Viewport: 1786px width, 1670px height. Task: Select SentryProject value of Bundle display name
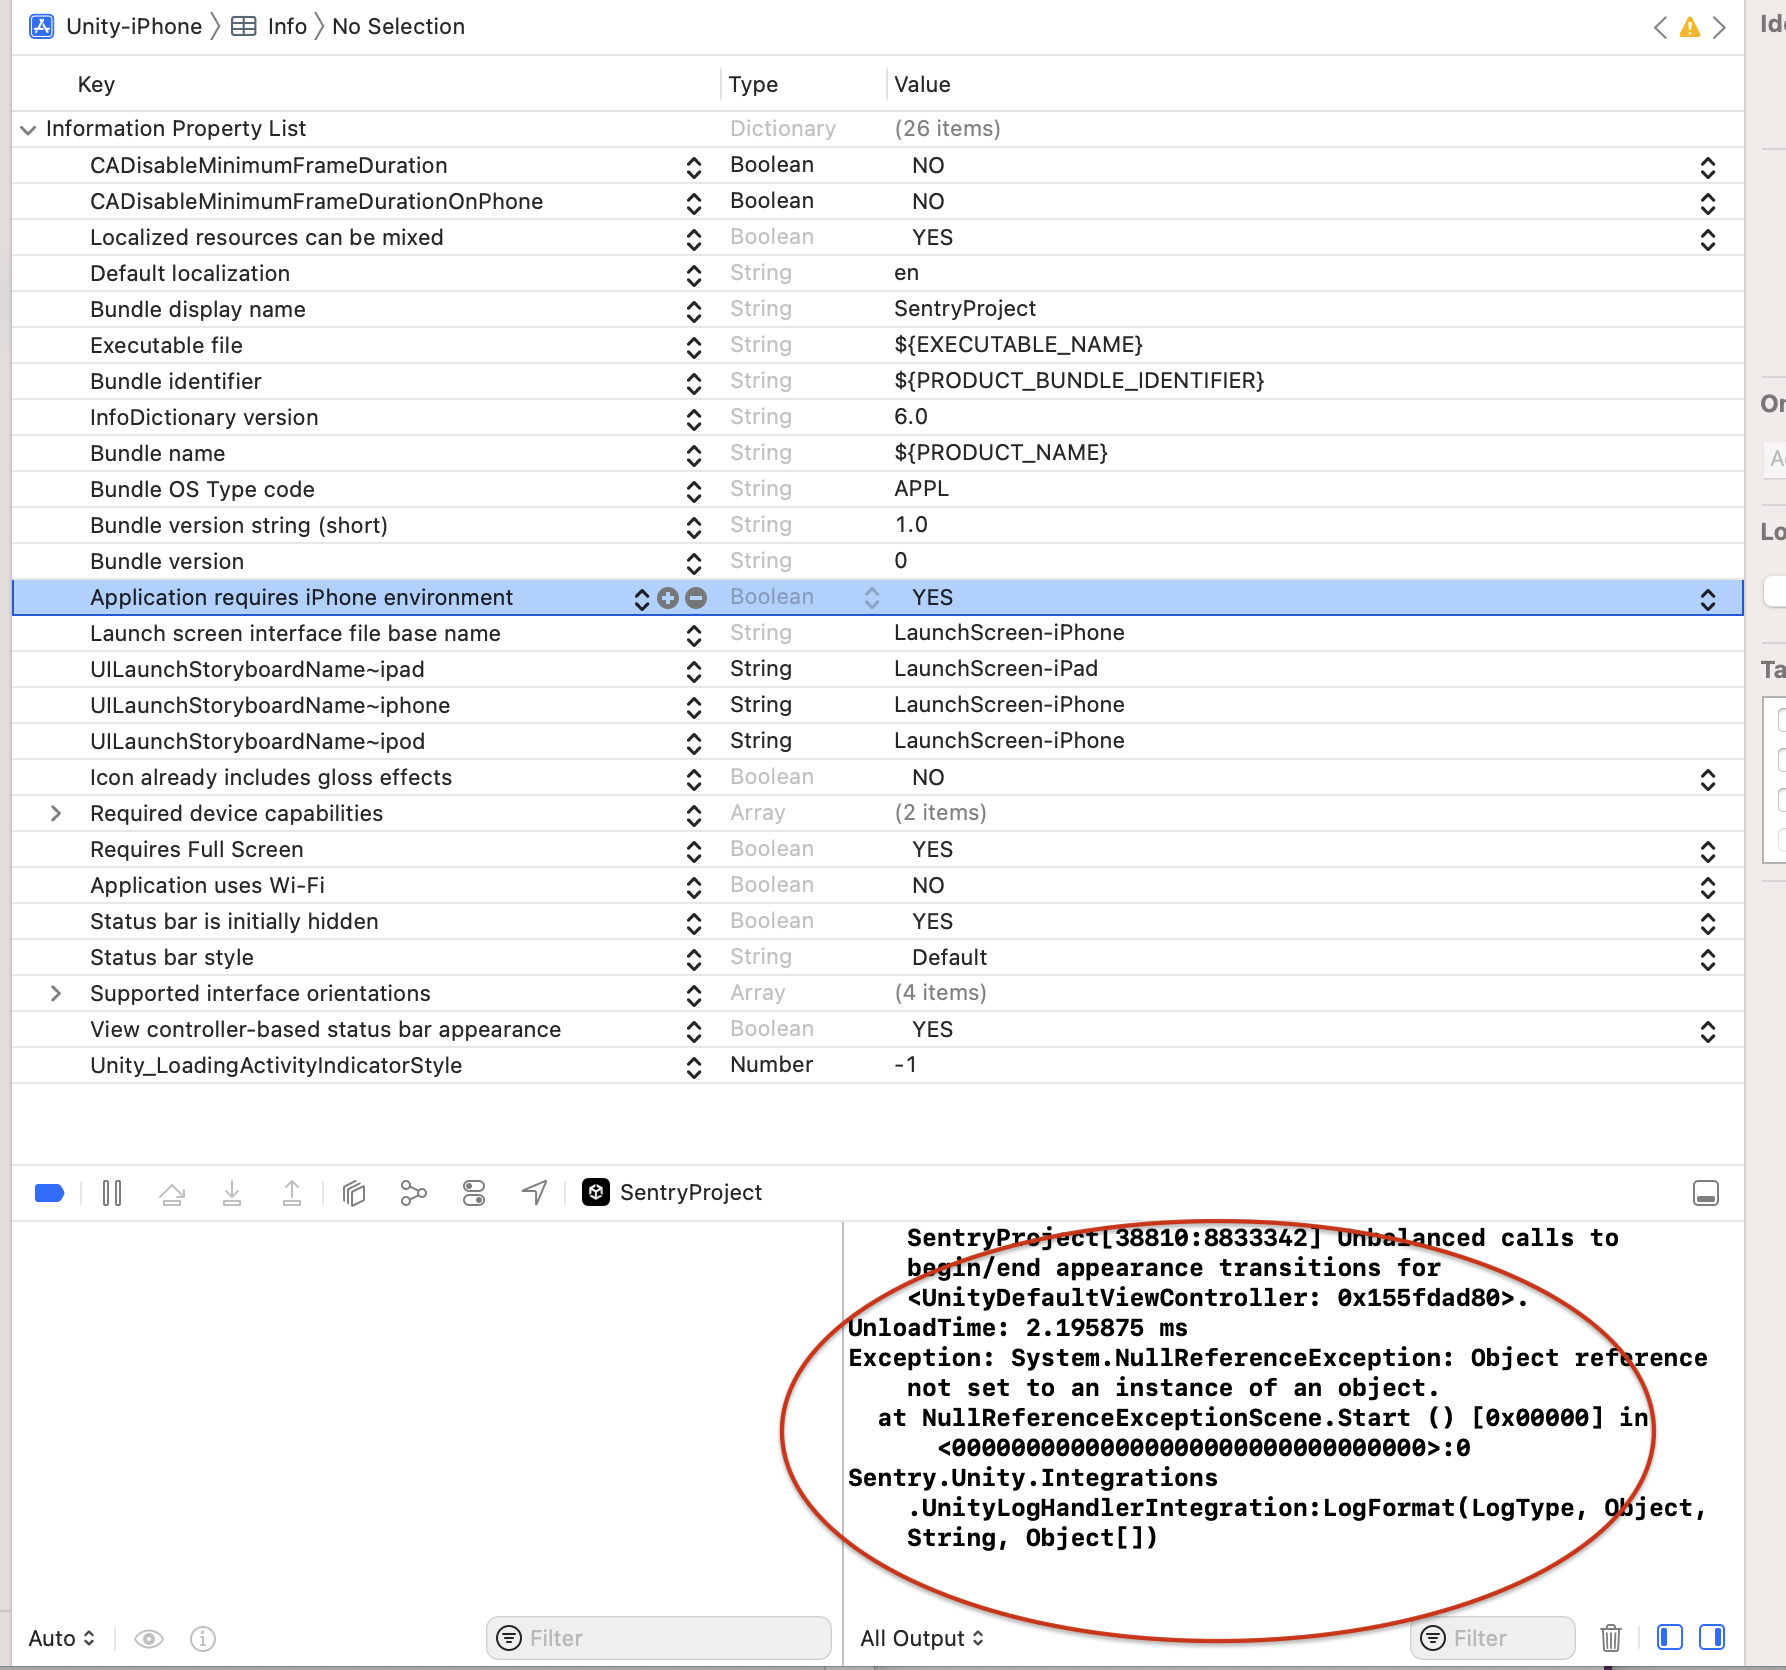(x=965, y=308)
